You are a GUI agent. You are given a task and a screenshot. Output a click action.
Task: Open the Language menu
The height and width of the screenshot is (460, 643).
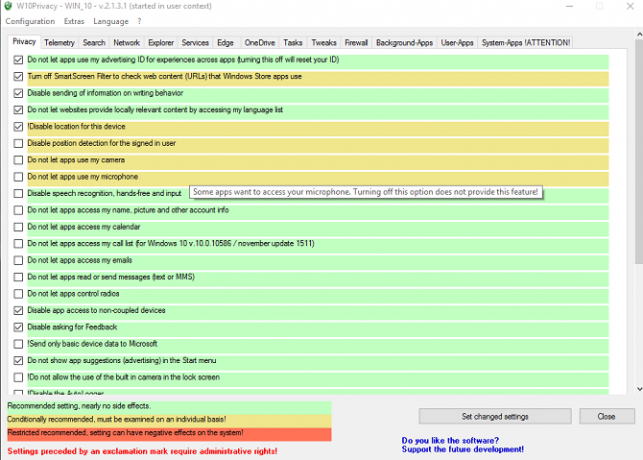111,21
